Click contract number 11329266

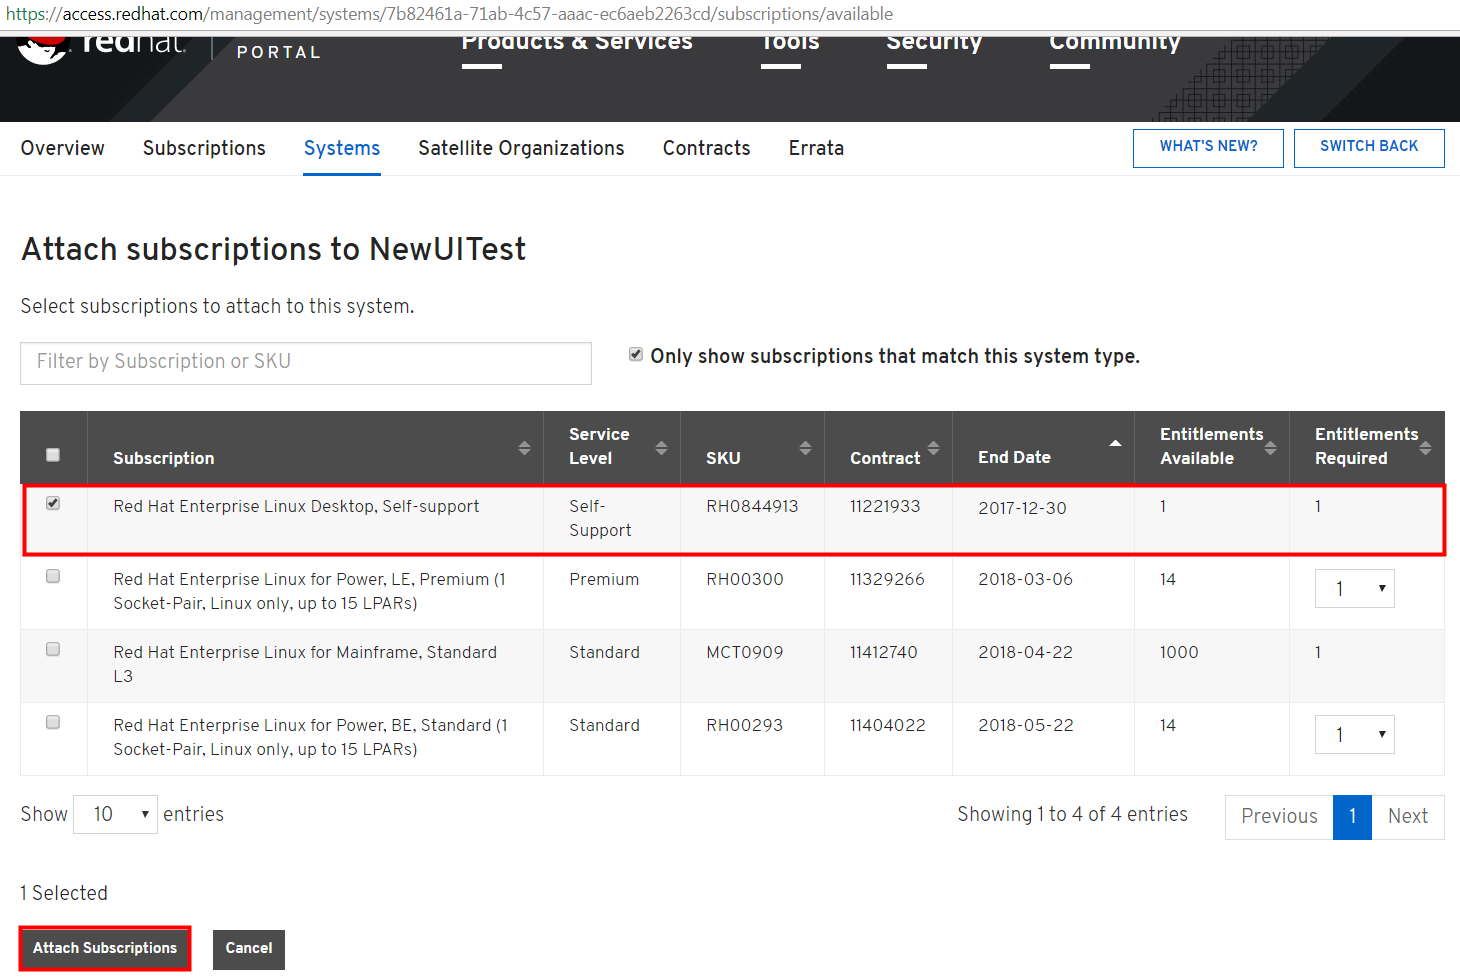pos(887,579)
